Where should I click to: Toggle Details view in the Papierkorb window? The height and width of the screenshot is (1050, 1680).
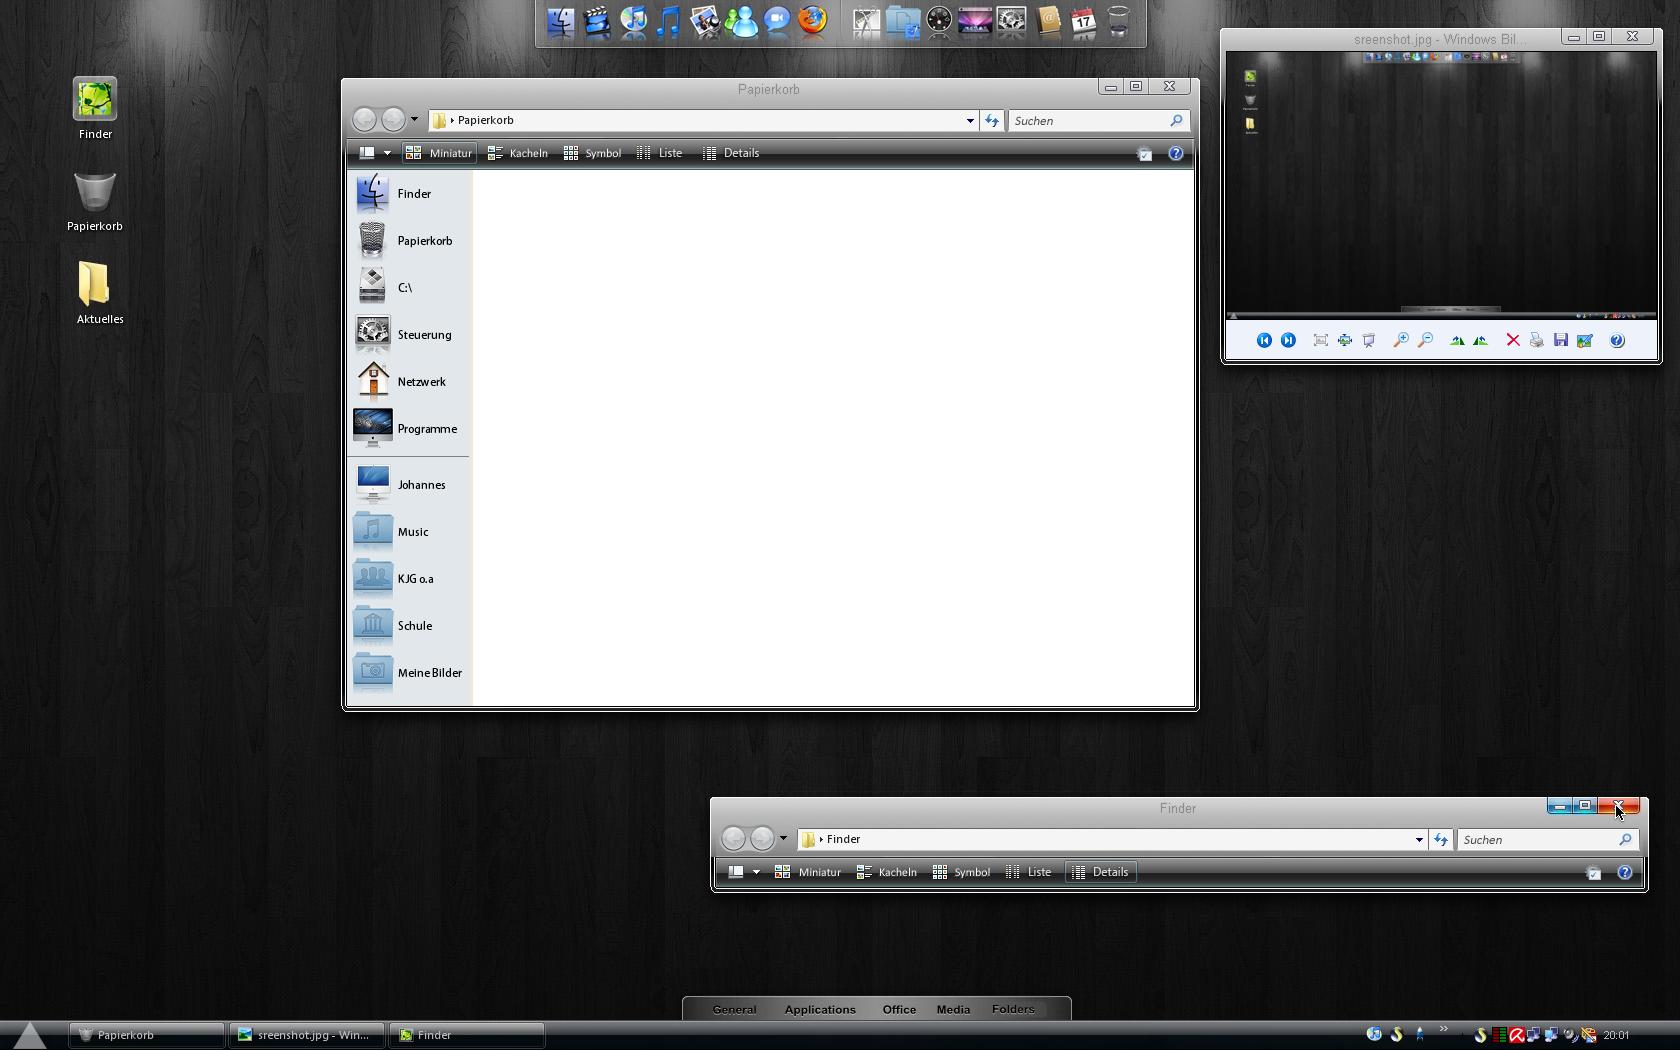(x=731, y=153)
